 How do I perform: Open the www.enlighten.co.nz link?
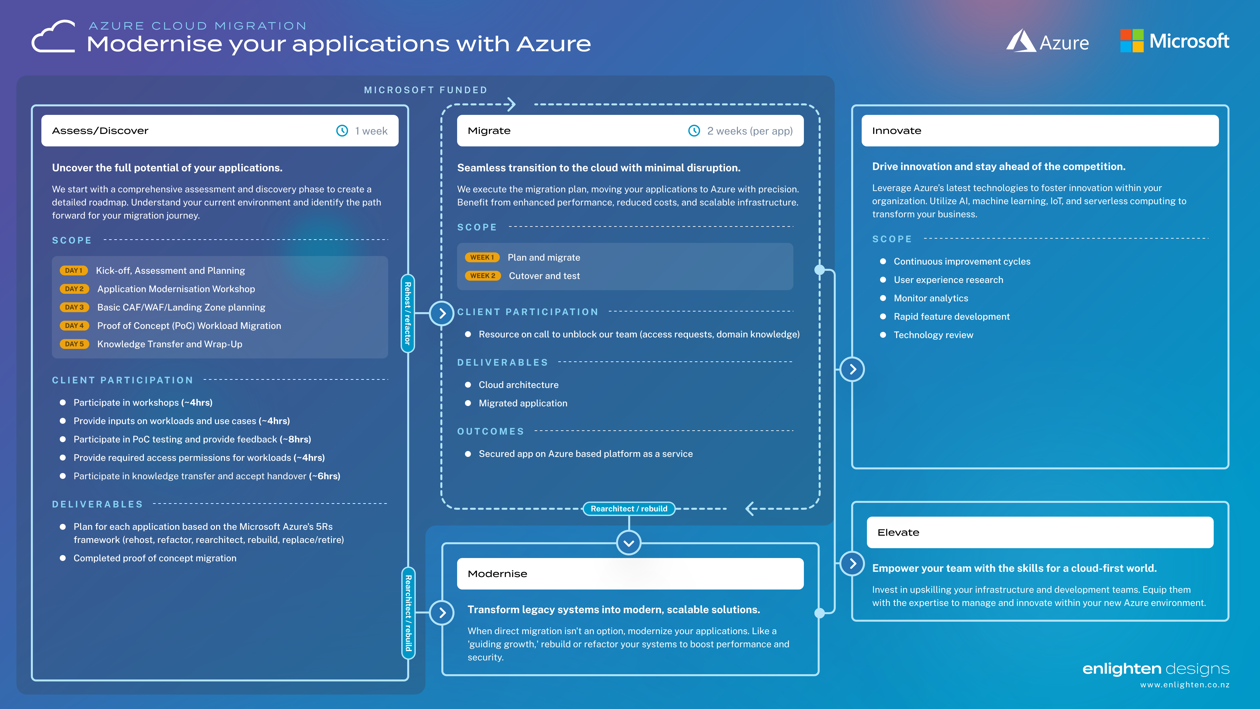(1184, 685)
